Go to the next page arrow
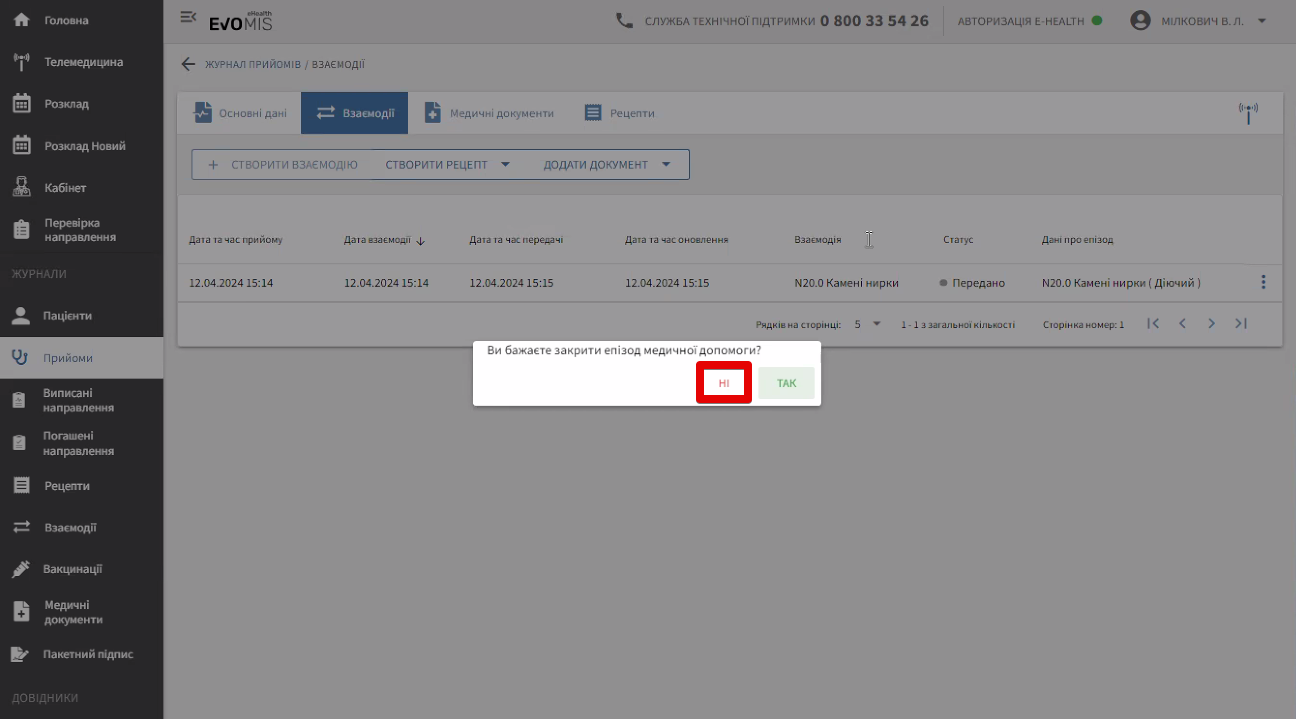Viewport: 1296px width, 719px height. click(1211, 324)
